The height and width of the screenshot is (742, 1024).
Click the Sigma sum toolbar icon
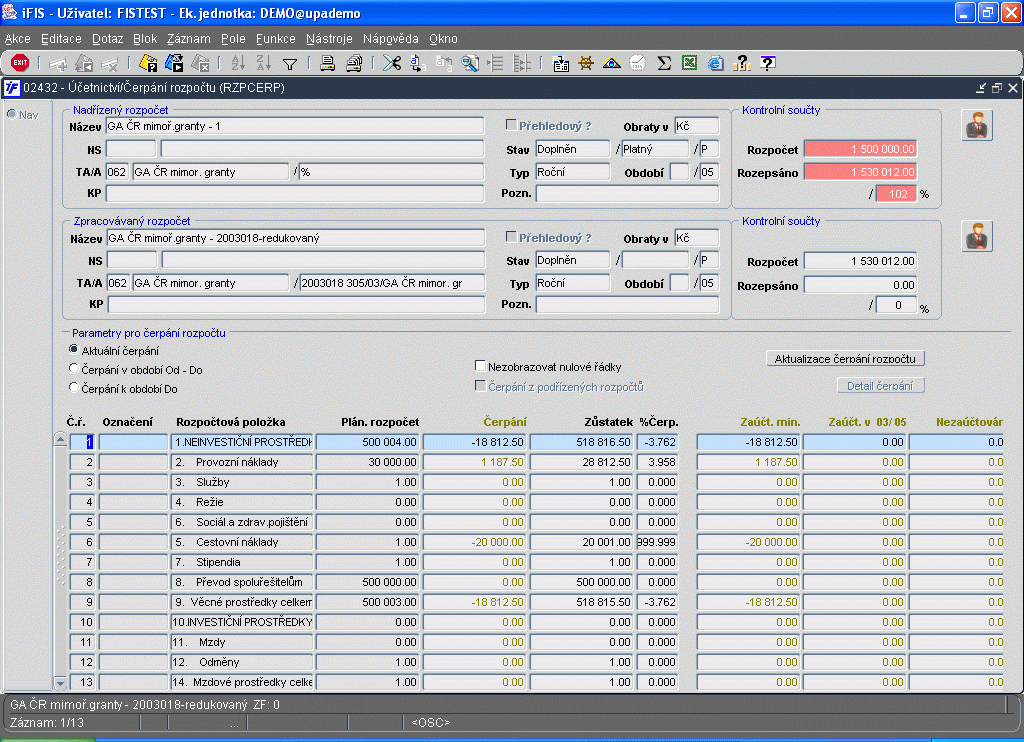tap(663, 63)
